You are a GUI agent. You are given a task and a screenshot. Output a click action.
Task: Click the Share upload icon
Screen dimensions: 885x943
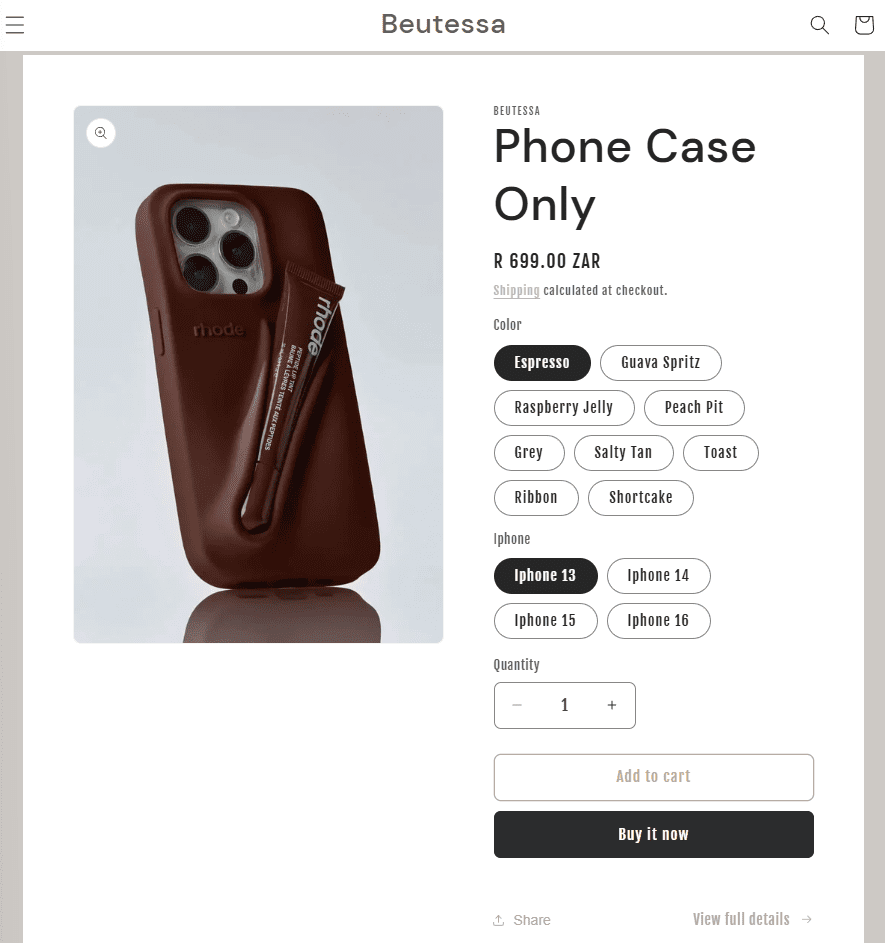498,920
